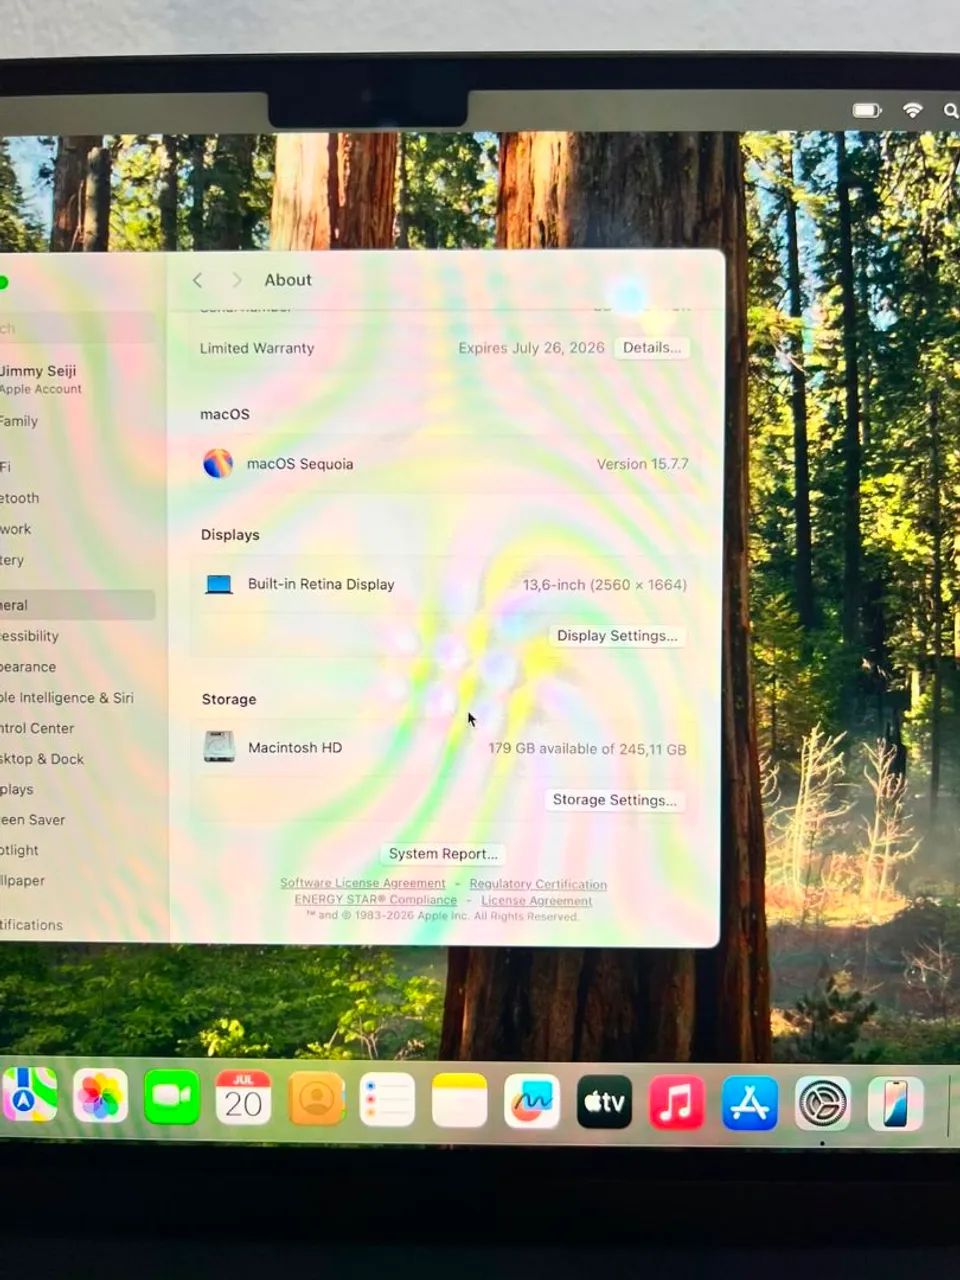Click the Limited Warranty label
Viewport: 960px width, 1280px height.
point(257,348)
